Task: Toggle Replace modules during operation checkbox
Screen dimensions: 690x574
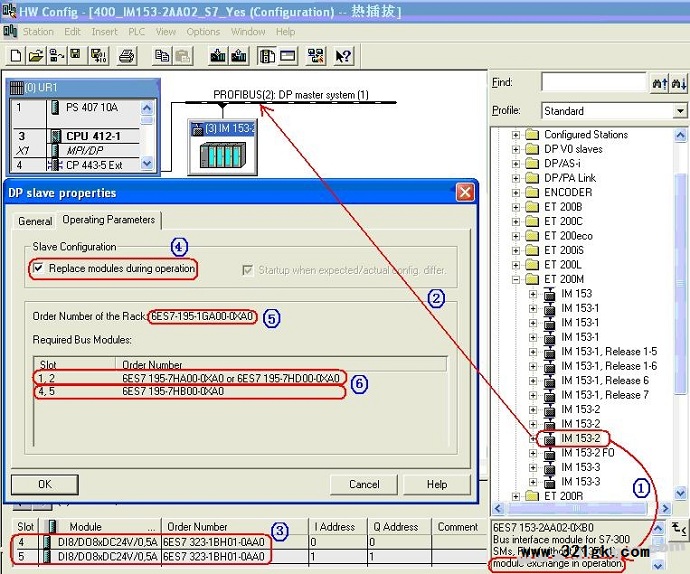Action: pyautogui.click(x=39, y=268)
